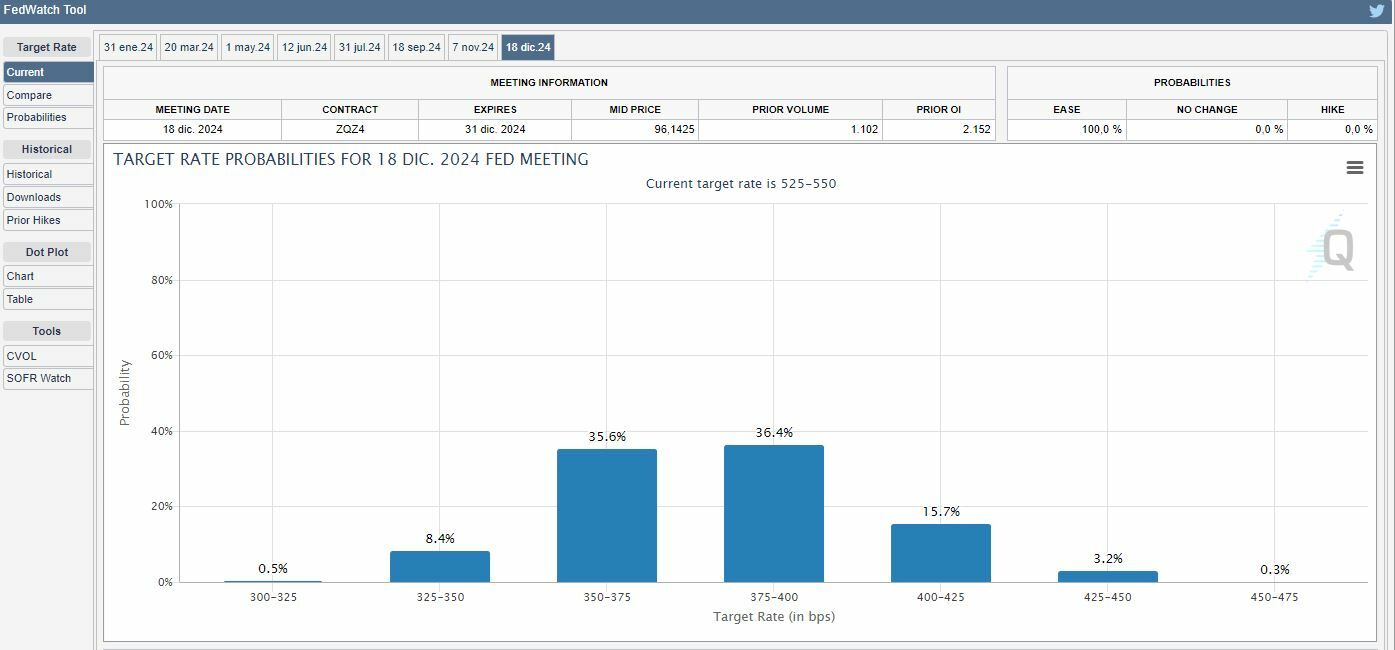Image resolution: width=1395 pixels, height=650 pixels.
Task: Choose the 7 nov.24 meeting tab
Action: 473,47
